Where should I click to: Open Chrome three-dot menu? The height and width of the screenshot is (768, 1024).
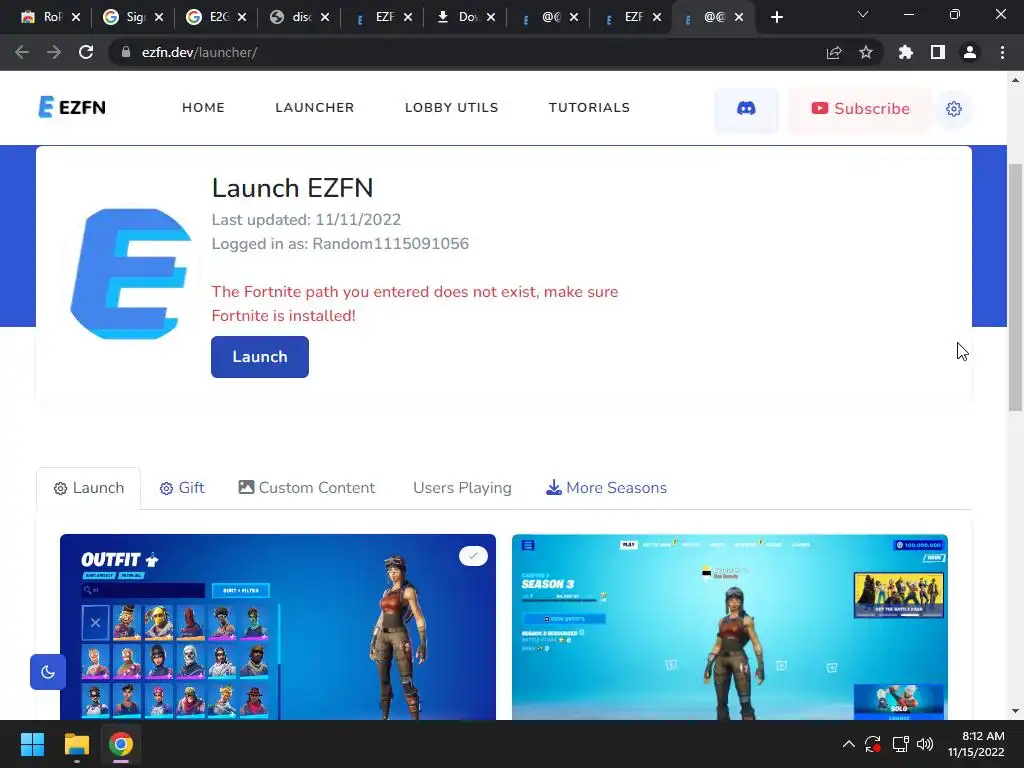tap(1002, 52)
